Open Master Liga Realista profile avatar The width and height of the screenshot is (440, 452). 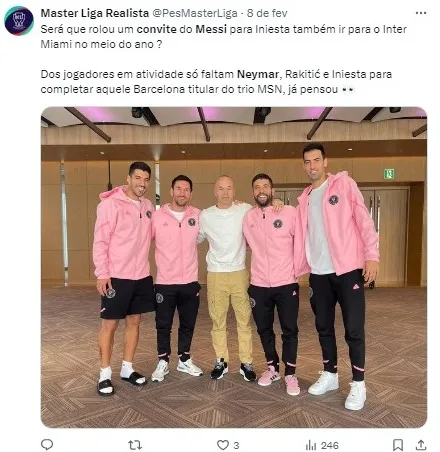pyautogui.click(x=19, y=21)
